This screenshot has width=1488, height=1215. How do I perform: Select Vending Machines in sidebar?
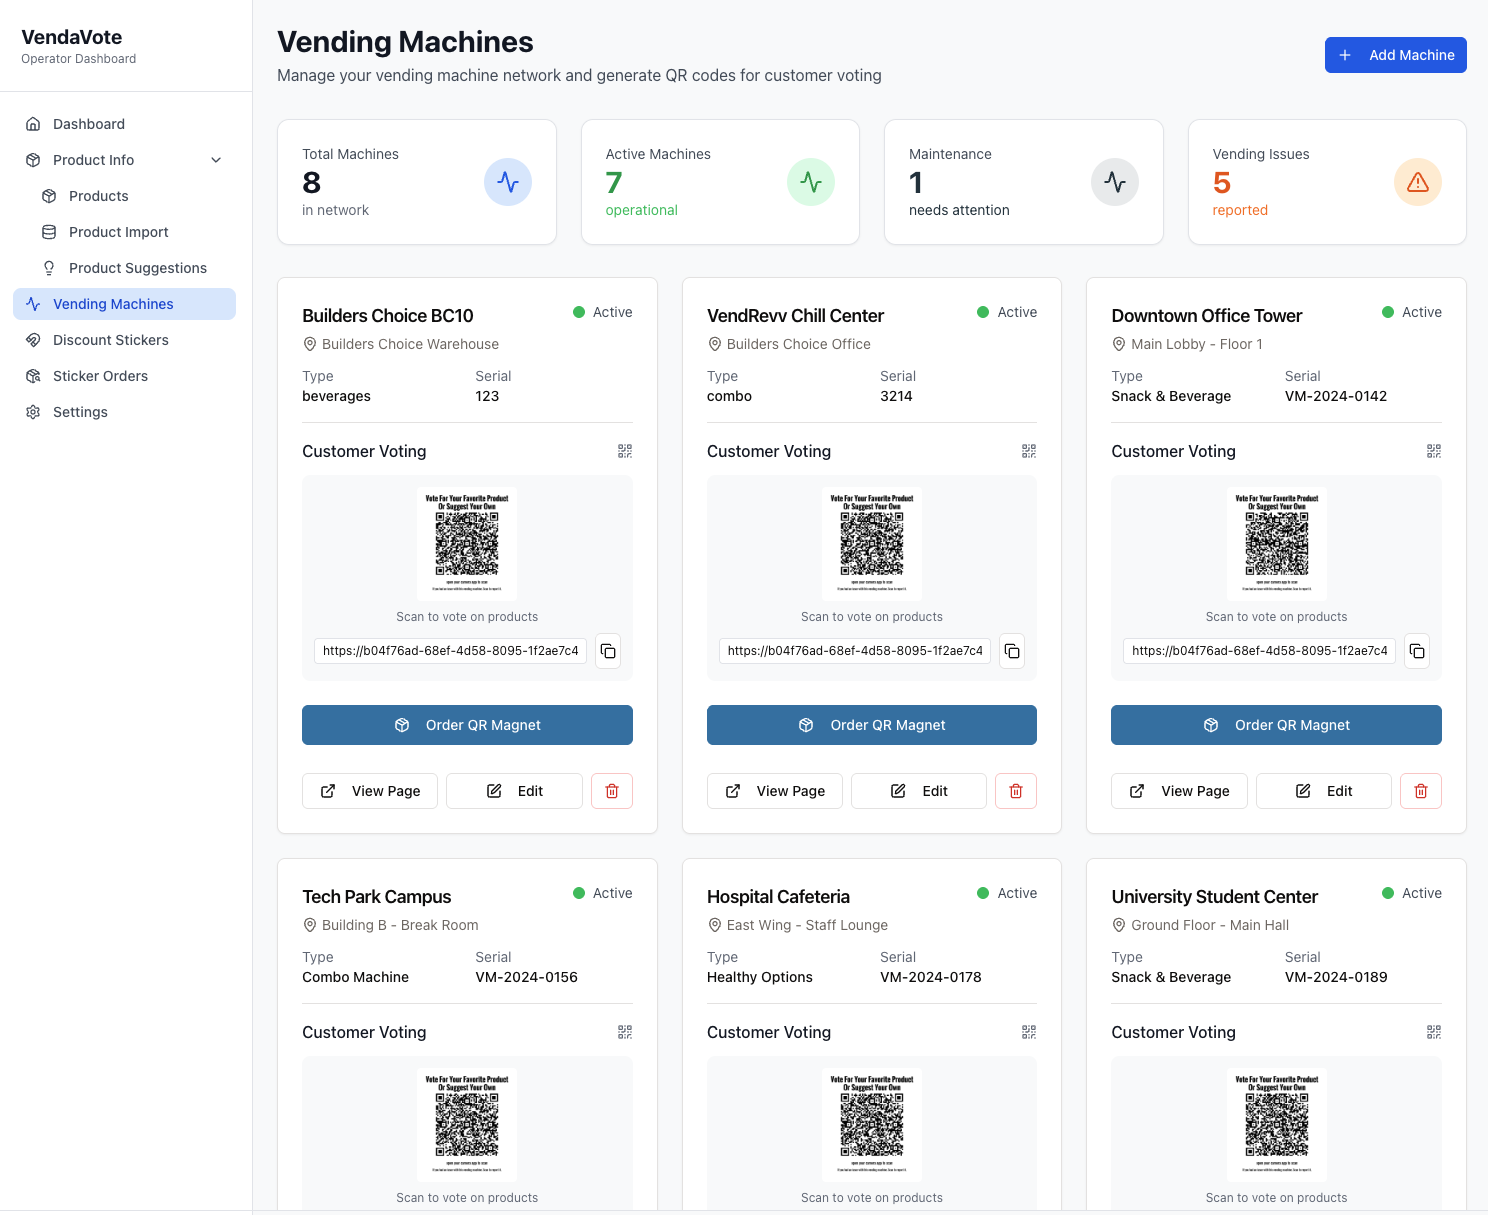click(113, 304)
